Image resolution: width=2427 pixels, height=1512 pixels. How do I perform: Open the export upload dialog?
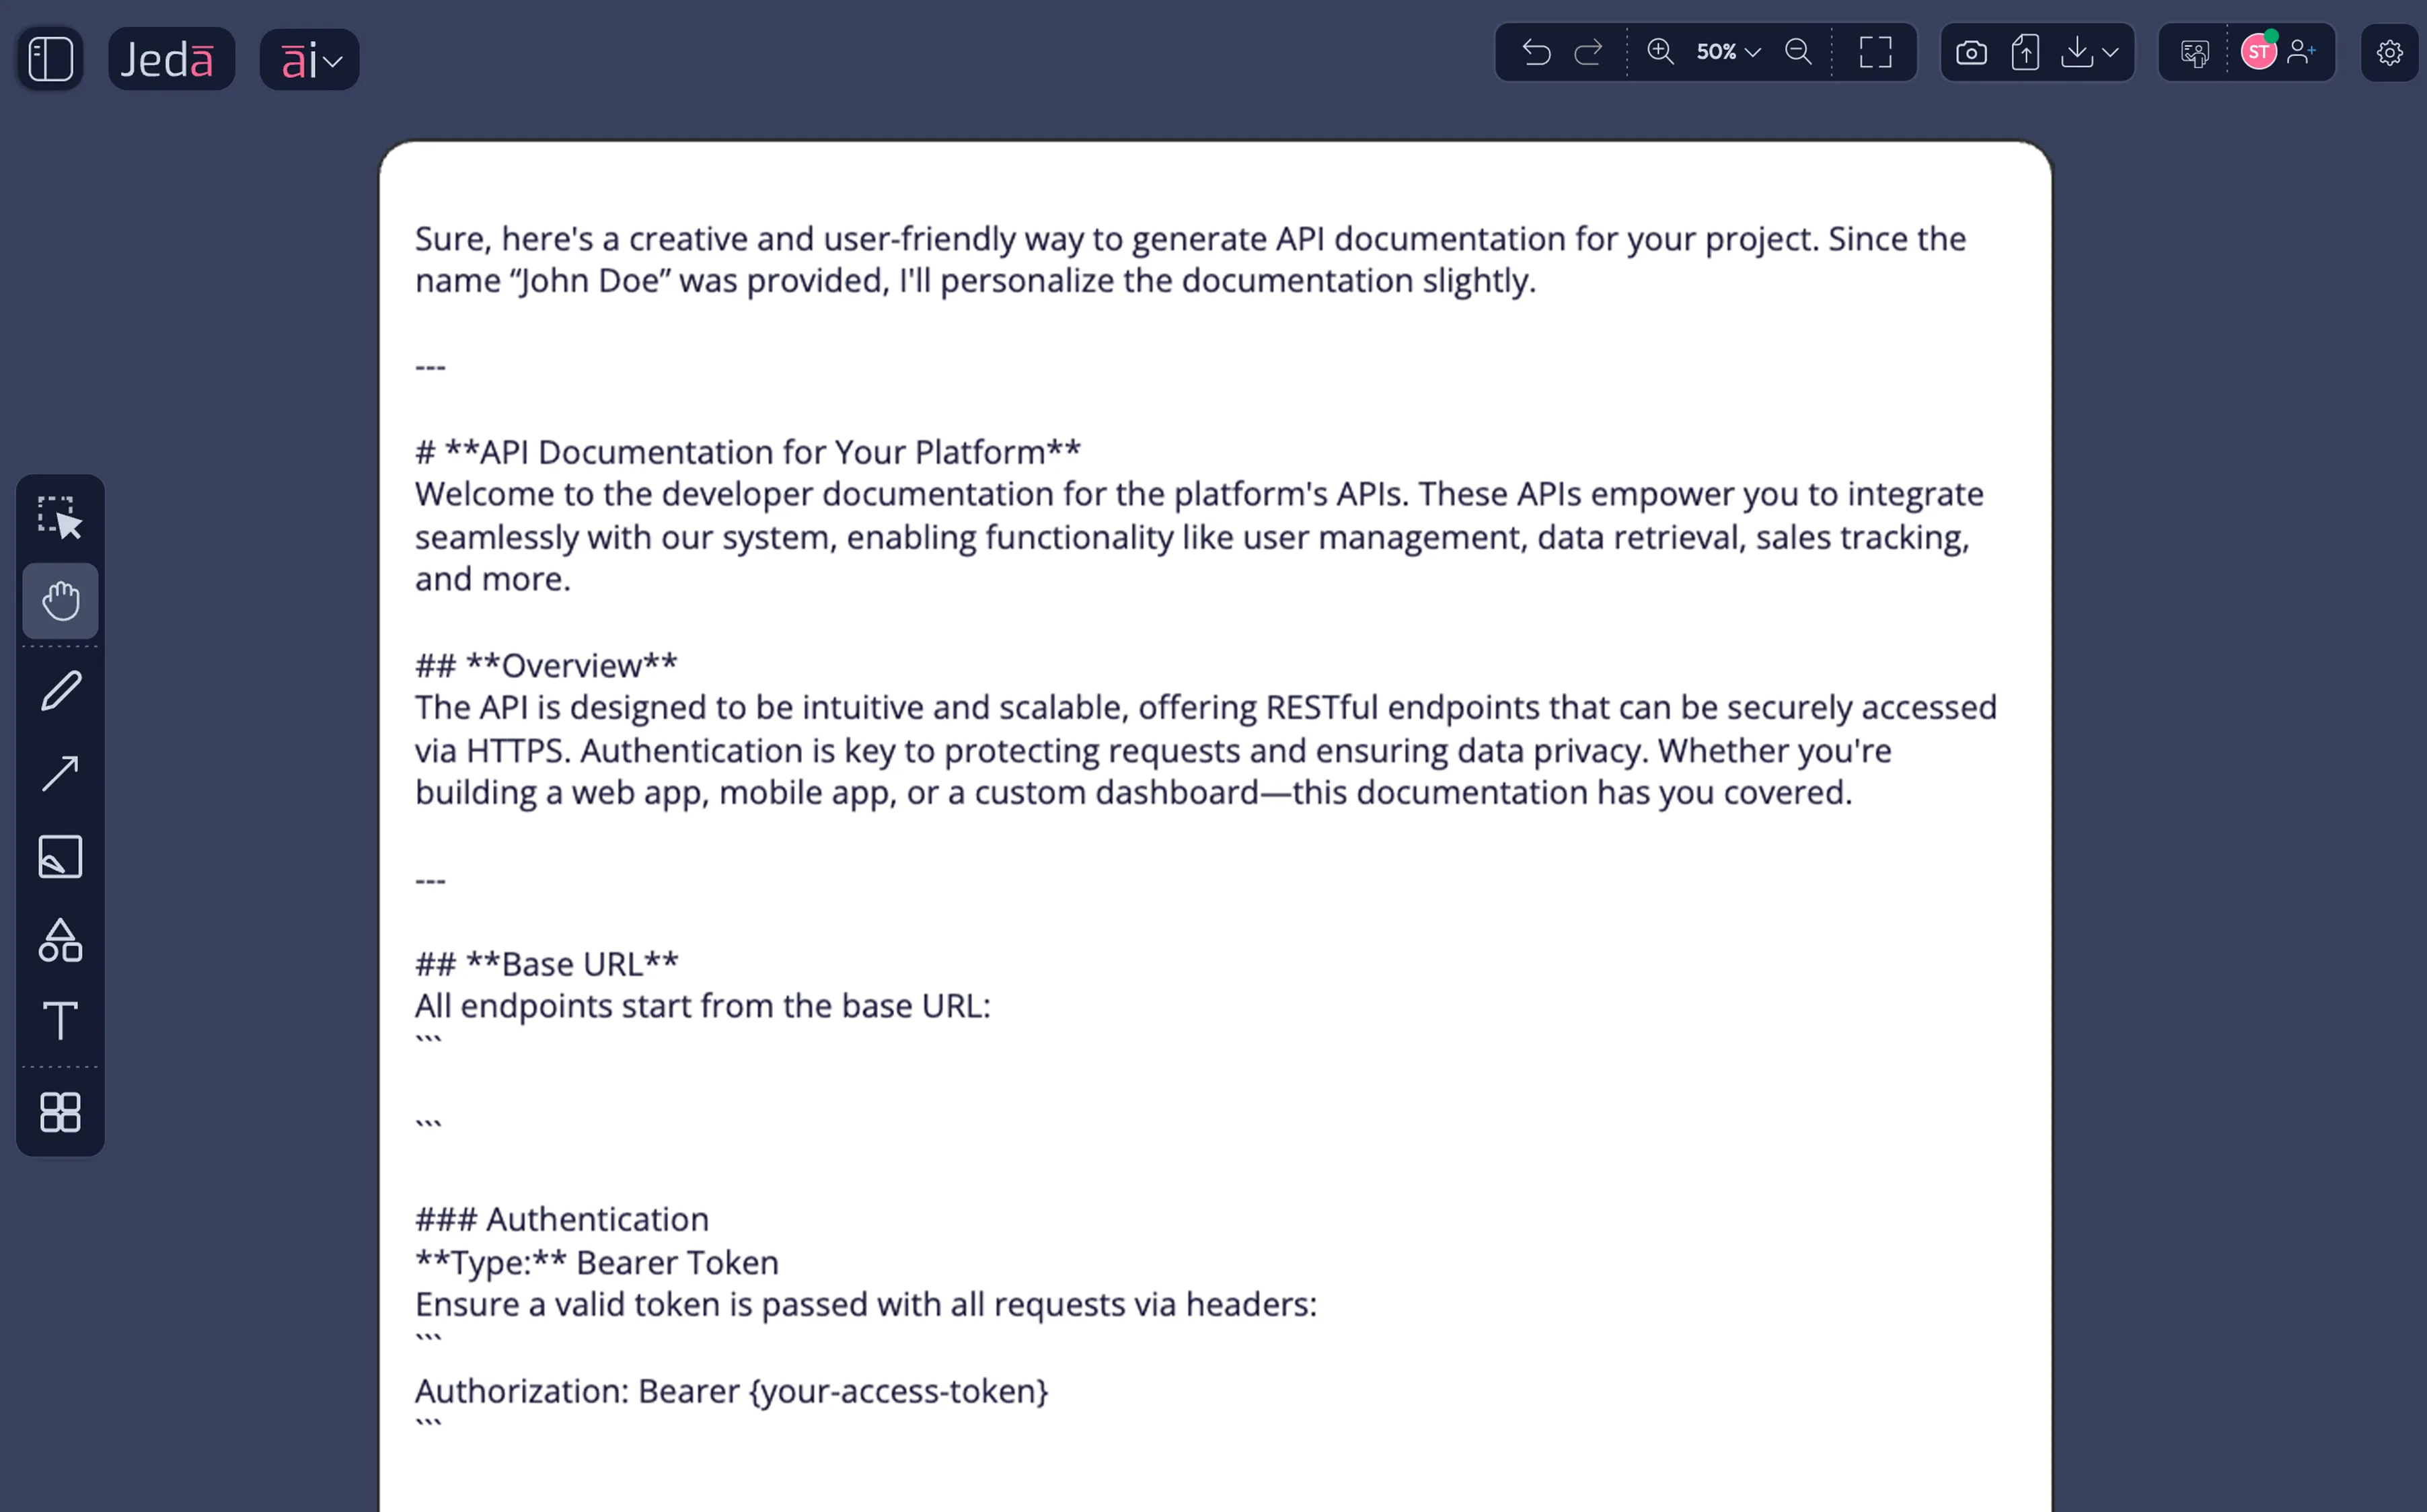[x=2024, y=52]
